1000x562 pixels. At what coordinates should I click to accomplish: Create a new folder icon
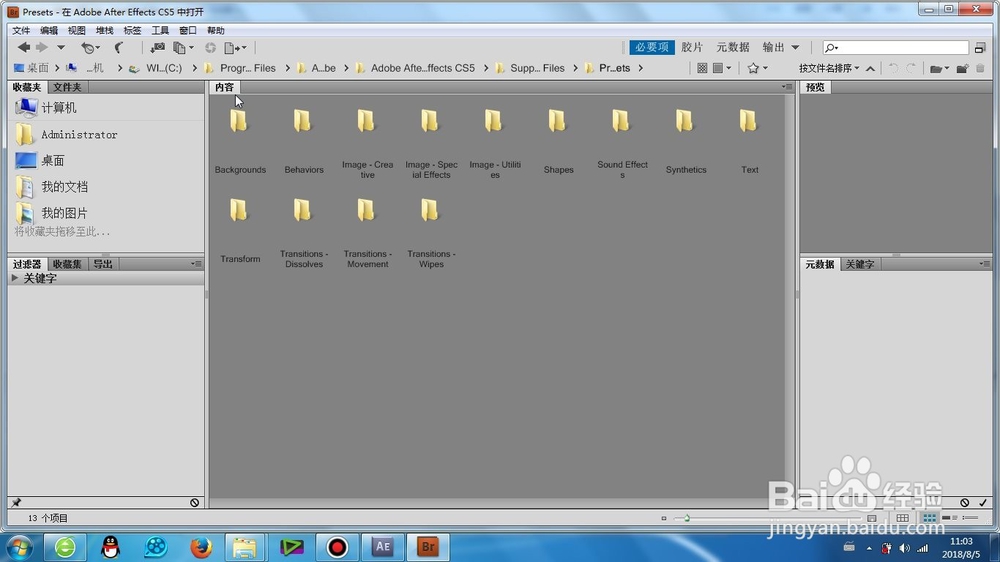962,68
